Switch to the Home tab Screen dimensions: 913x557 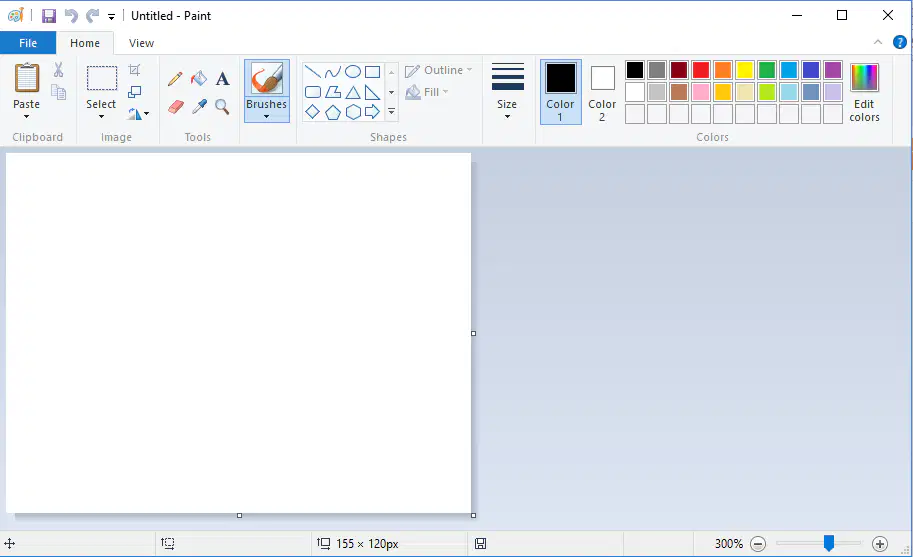(x=85, y=43)
